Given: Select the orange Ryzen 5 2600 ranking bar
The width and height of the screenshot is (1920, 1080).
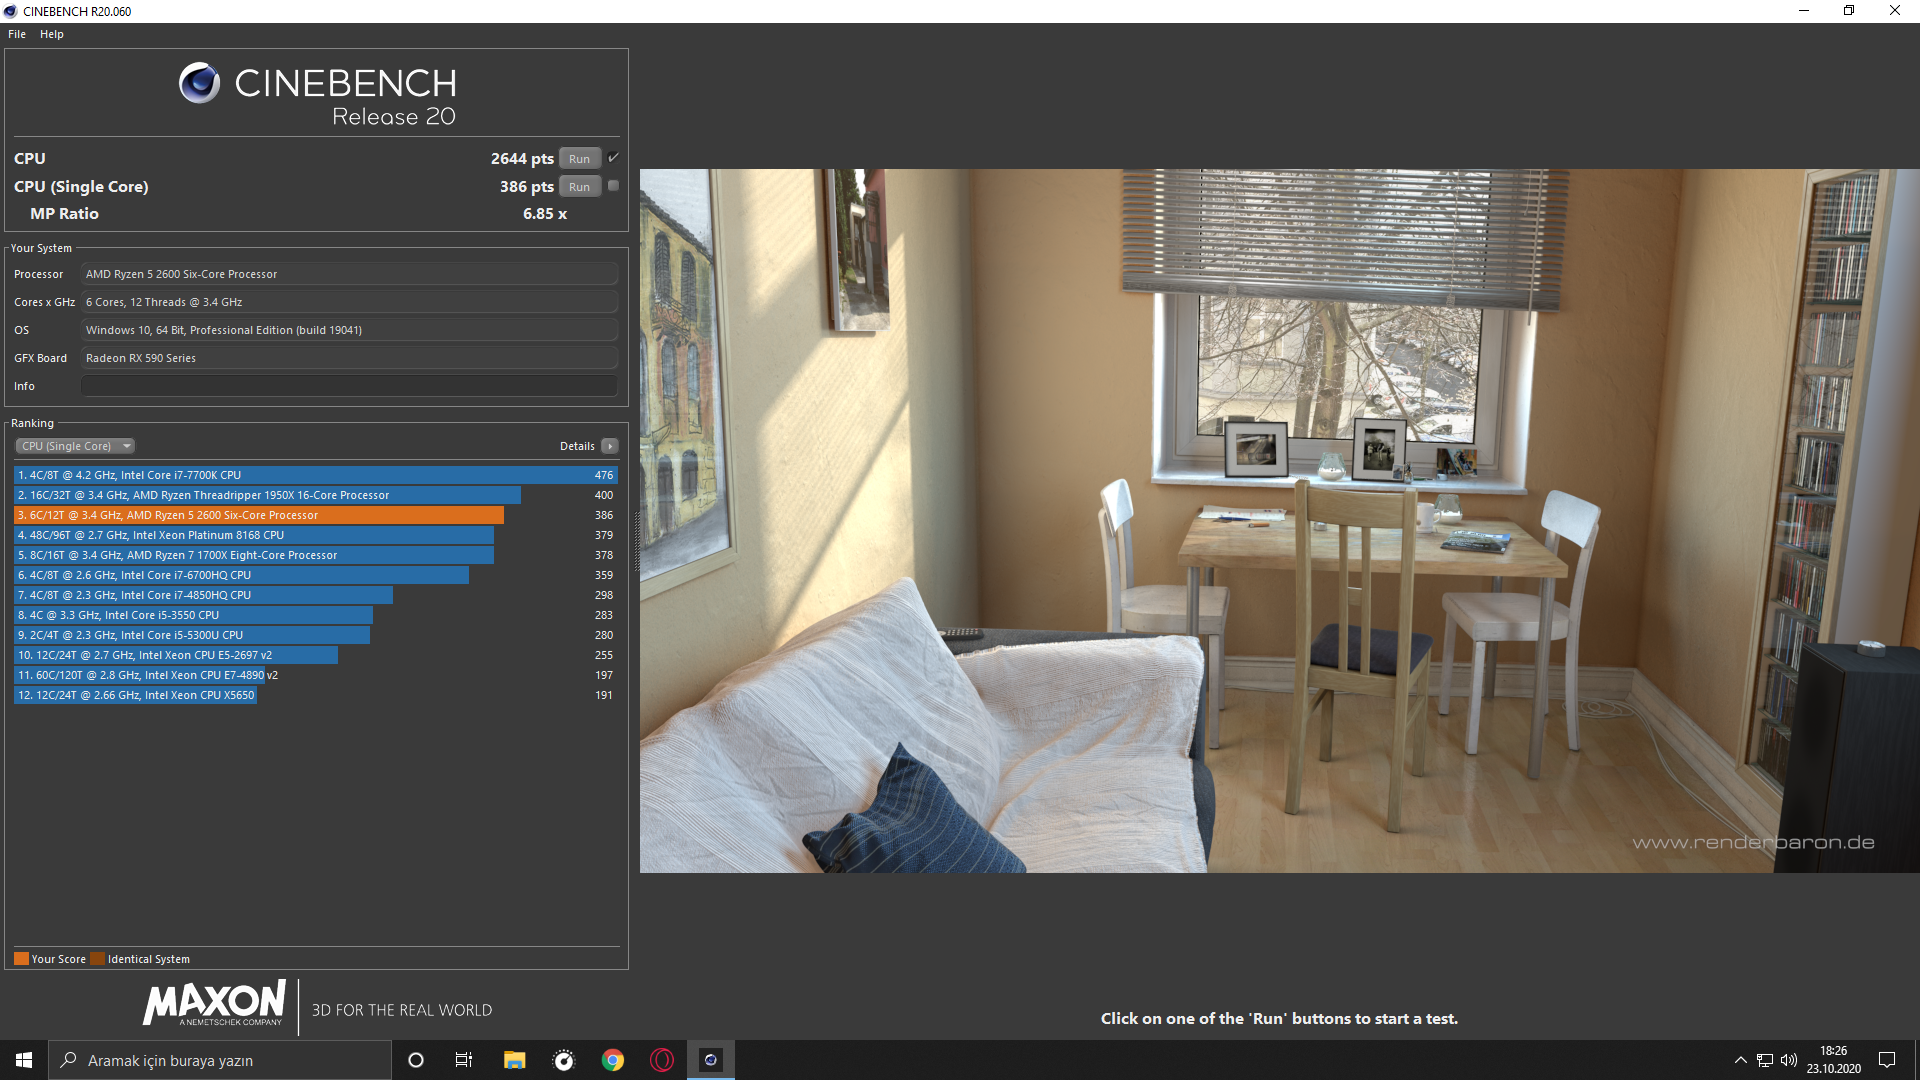Looking at the screenshot, I should pyautogui.click(x=259, y=515).
